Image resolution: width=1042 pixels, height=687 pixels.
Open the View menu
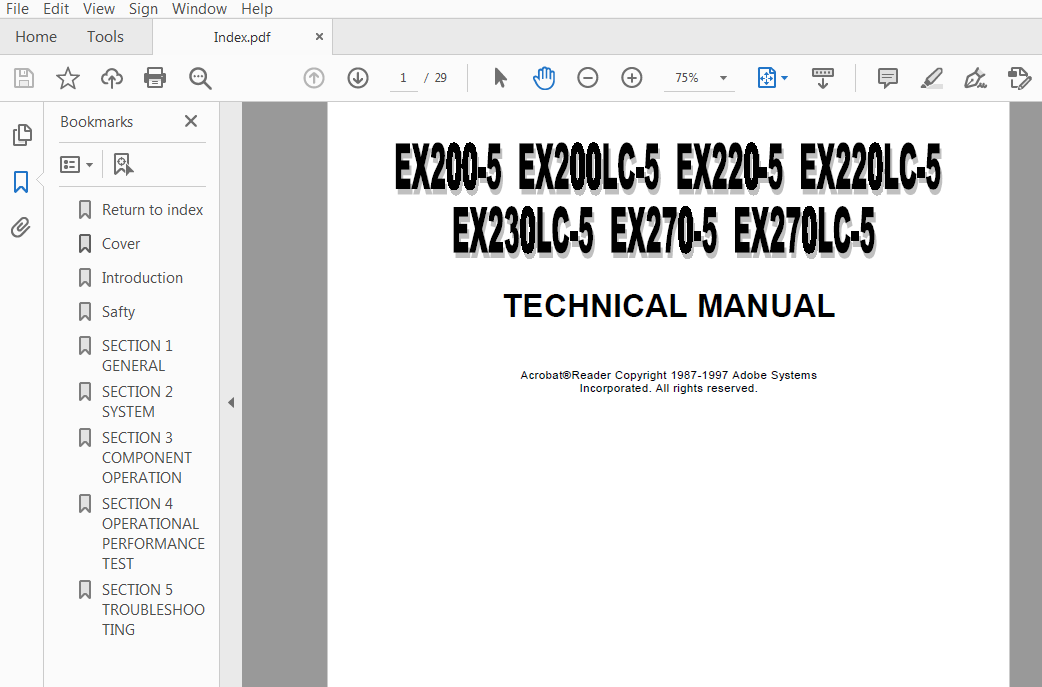tap(99, 9)
